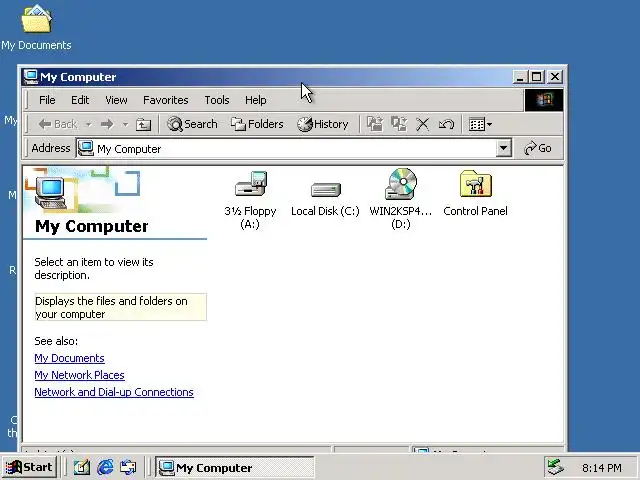Image resolution: width=640 pixels, height=480 pixels.
Task: Click the My Computer taskbar button
Action: click(235, 467)
